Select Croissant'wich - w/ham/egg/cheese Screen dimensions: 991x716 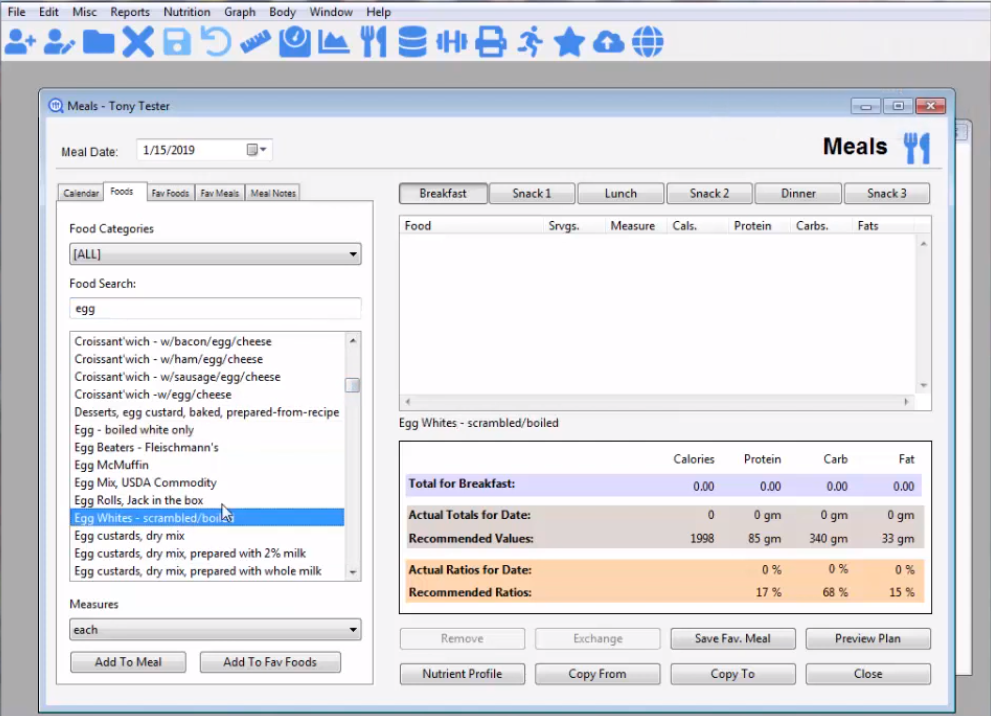(207, 359)
